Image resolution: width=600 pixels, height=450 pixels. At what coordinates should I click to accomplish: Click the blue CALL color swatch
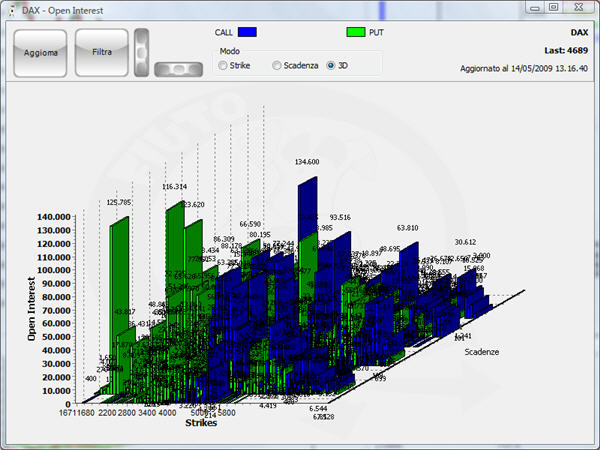coord(248,32)
